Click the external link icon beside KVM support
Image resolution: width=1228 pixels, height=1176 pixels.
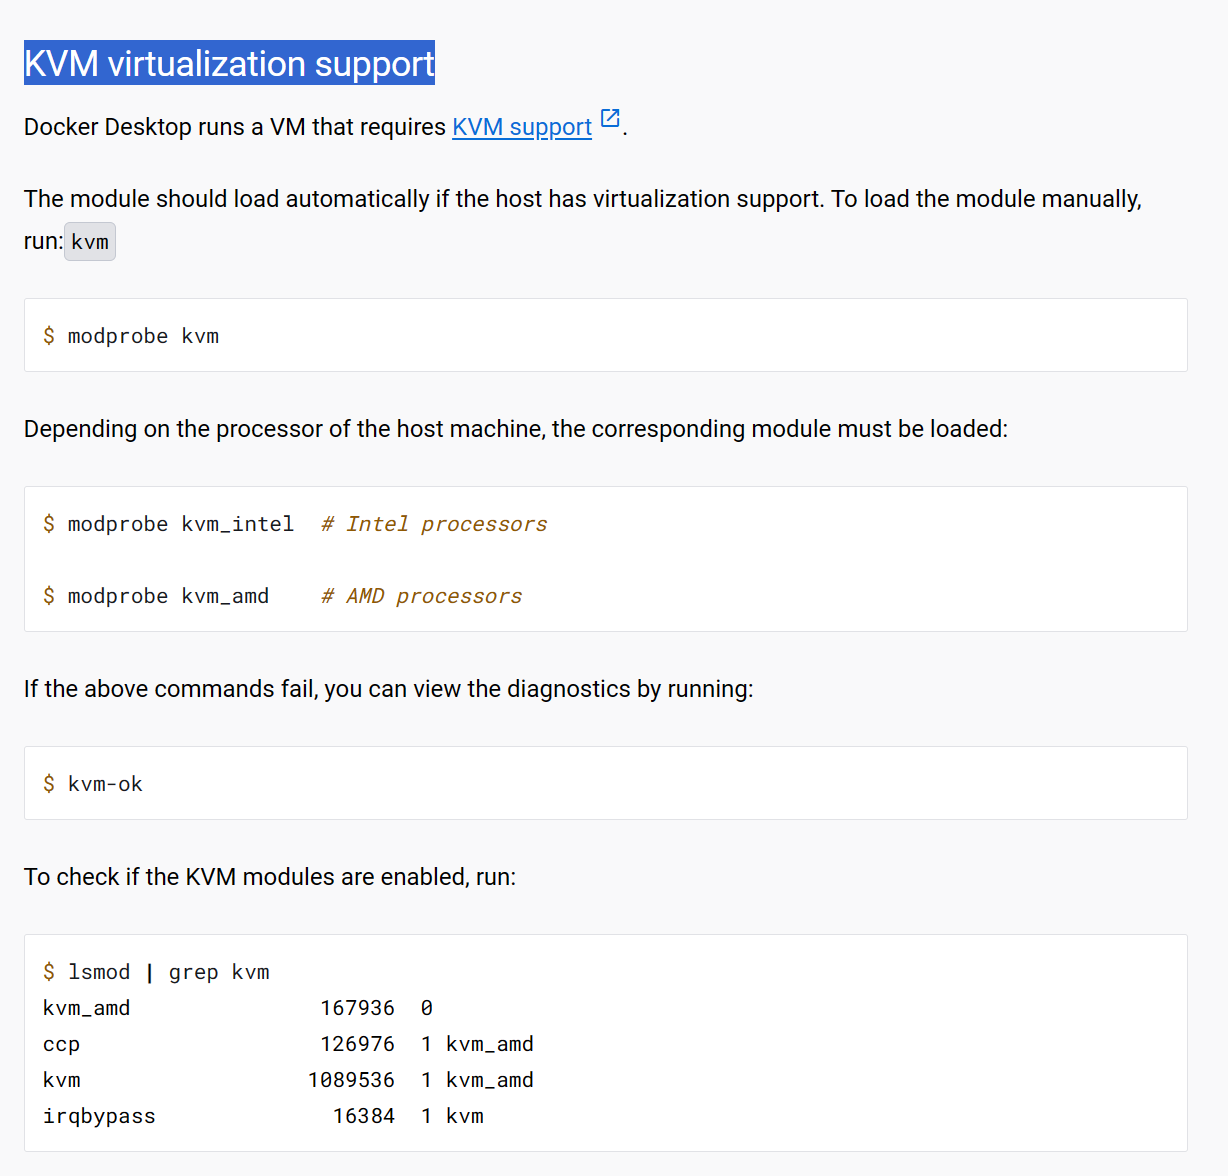pos(610,119)
